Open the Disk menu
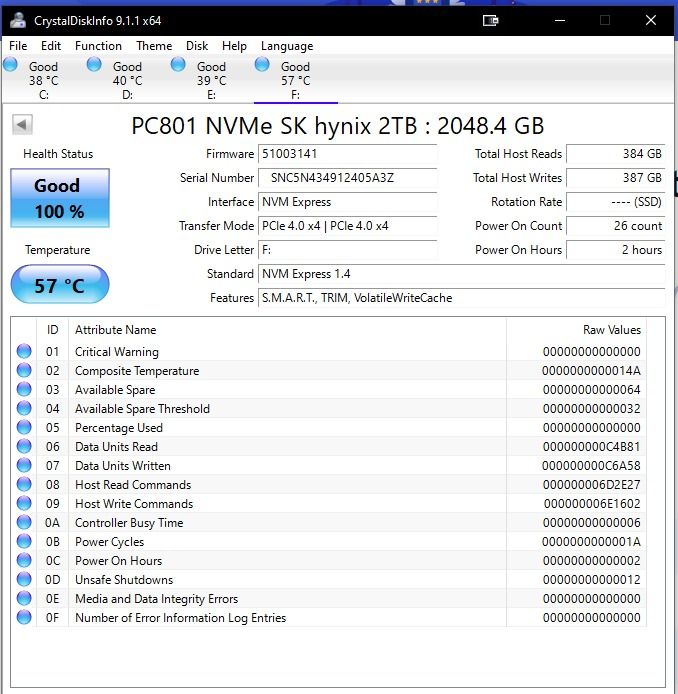 tap(197, 46)
